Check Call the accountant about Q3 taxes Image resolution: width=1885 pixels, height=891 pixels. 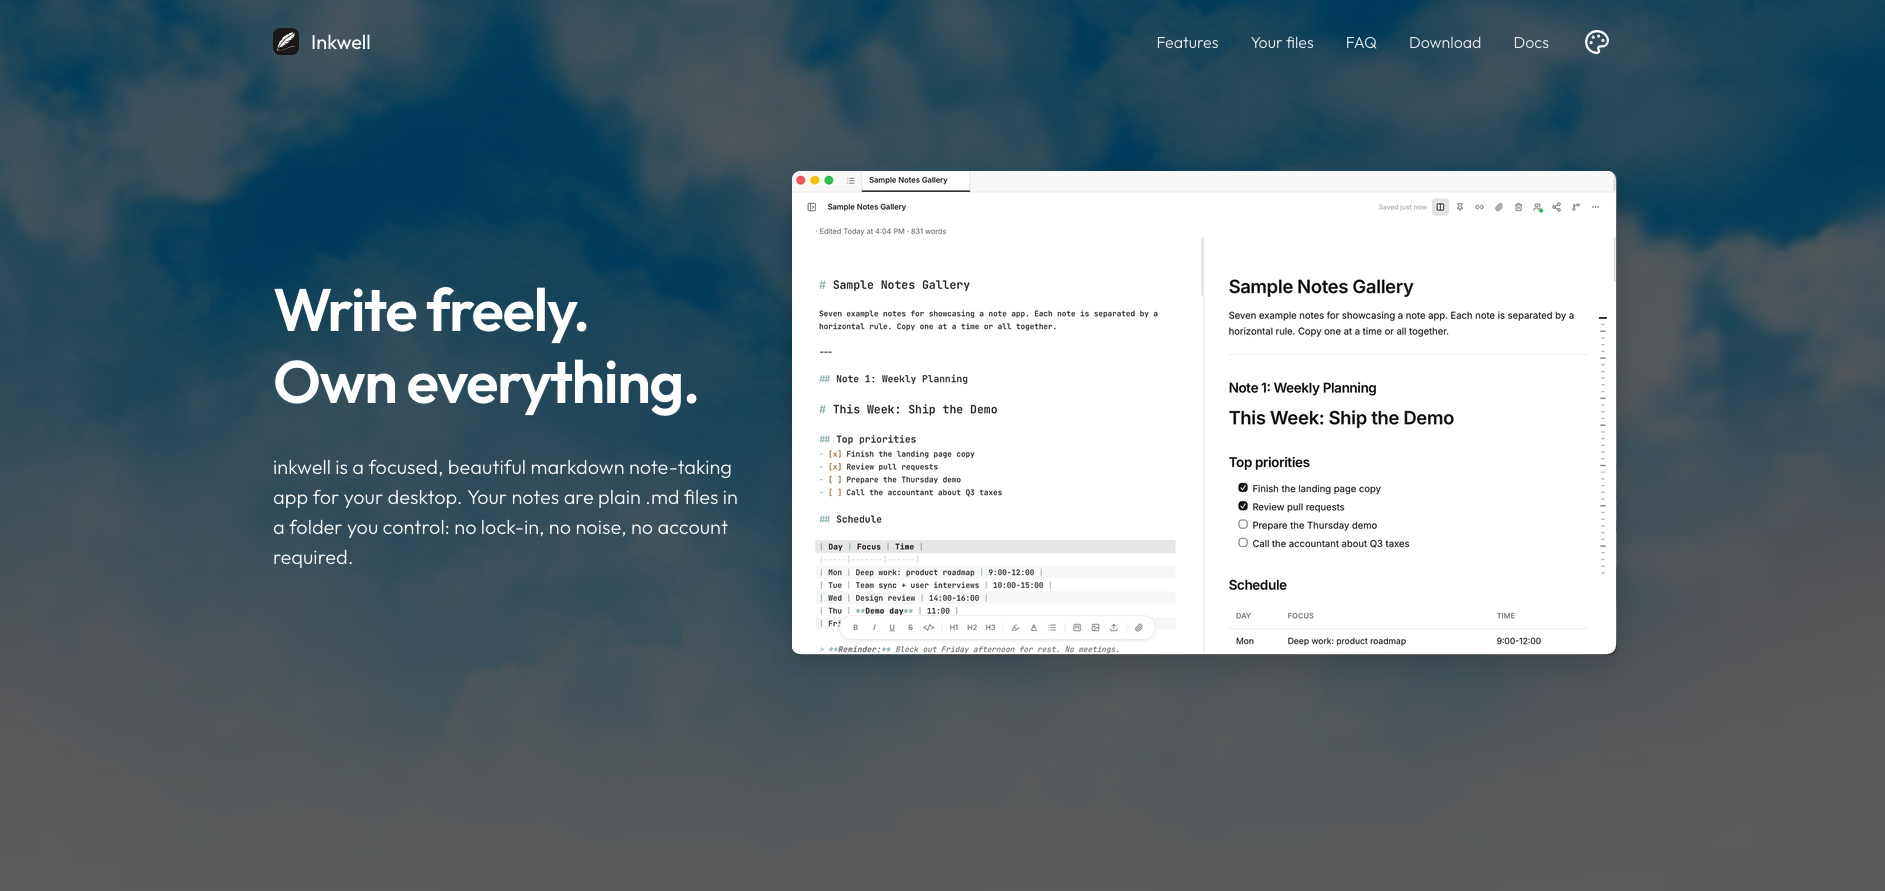tap(1243, 543)
